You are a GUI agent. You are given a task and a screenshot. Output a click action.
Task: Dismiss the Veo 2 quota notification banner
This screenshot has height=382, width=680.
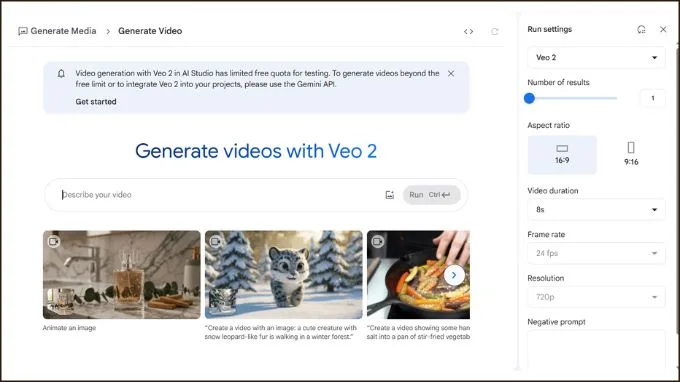click(x=451, y=73)
